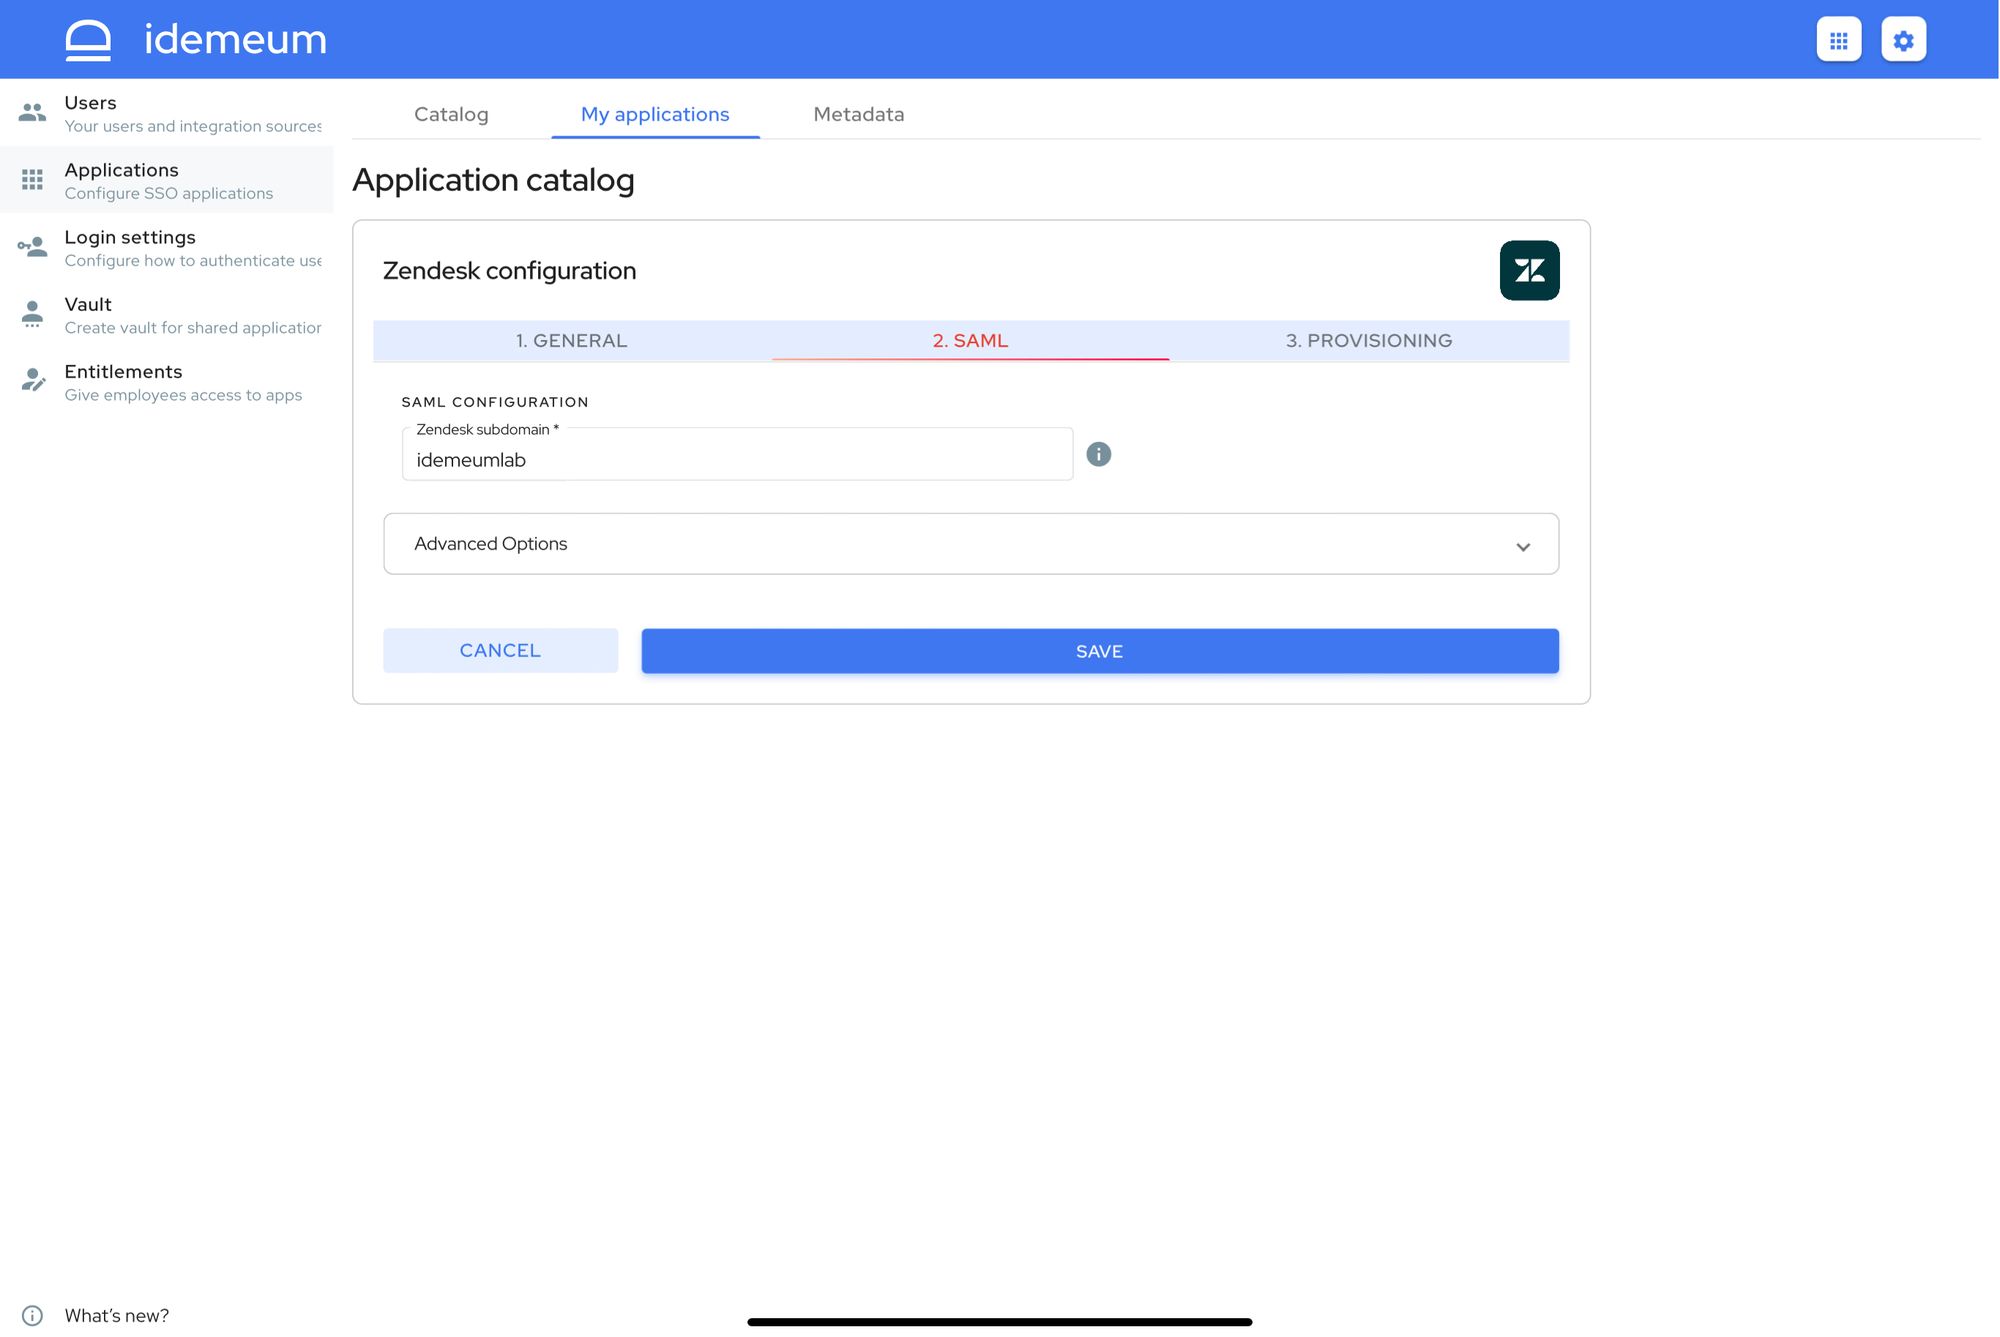Click the What's new info icon
This screenshot has height=1337, width=2000.
click(32, 1315)
